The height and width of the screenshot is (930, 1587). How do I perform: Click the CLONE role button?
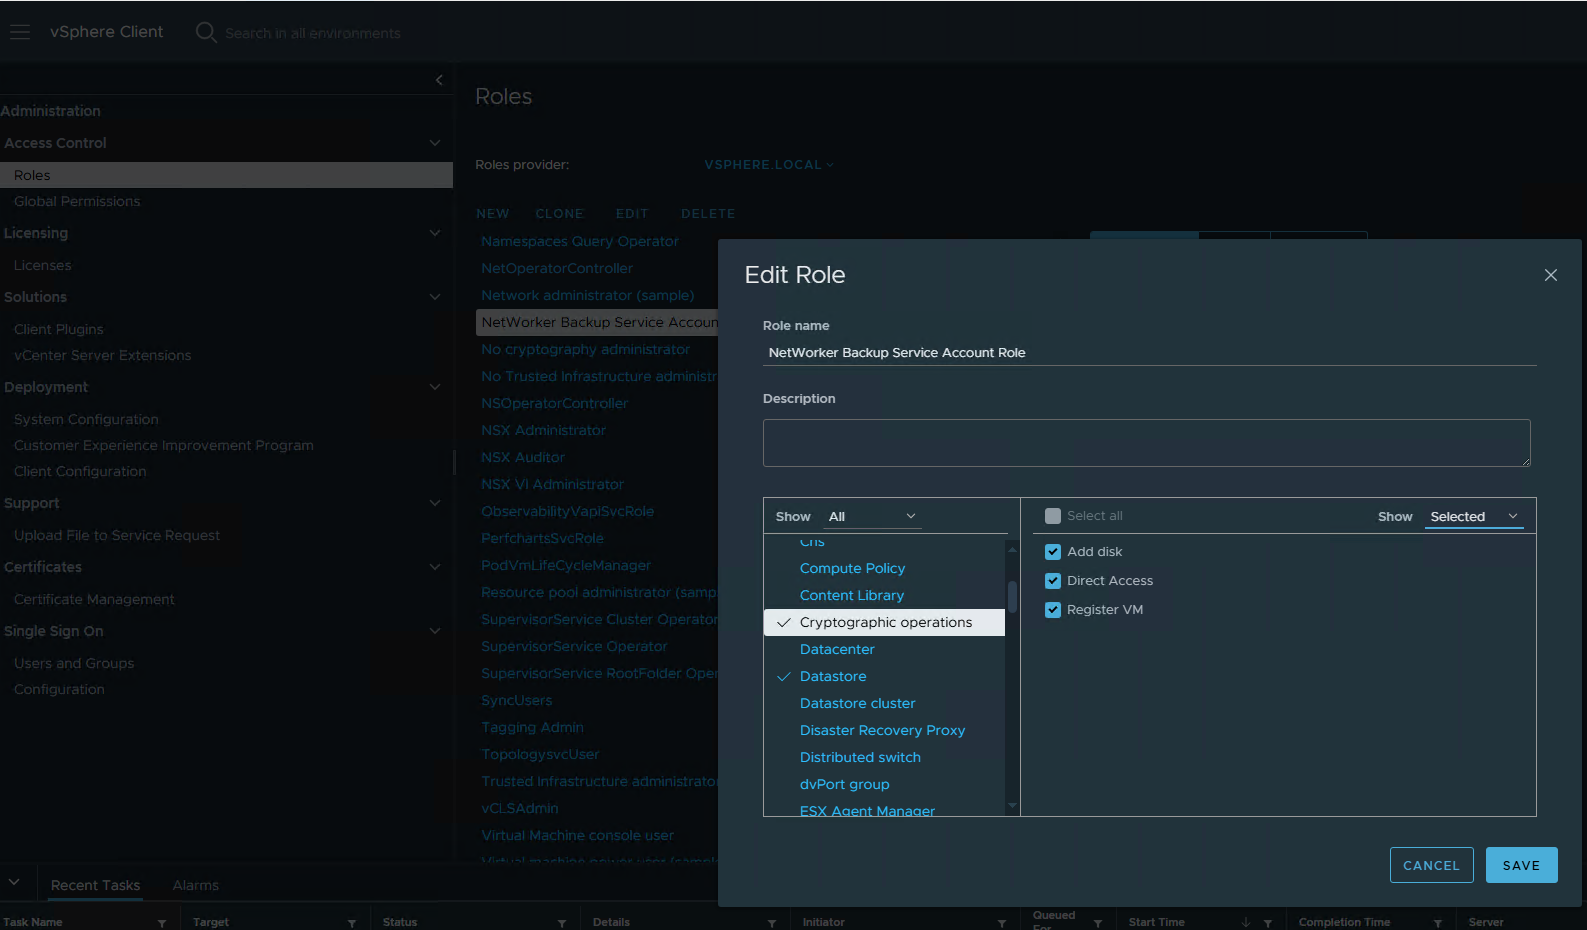(x=559, y=214)
